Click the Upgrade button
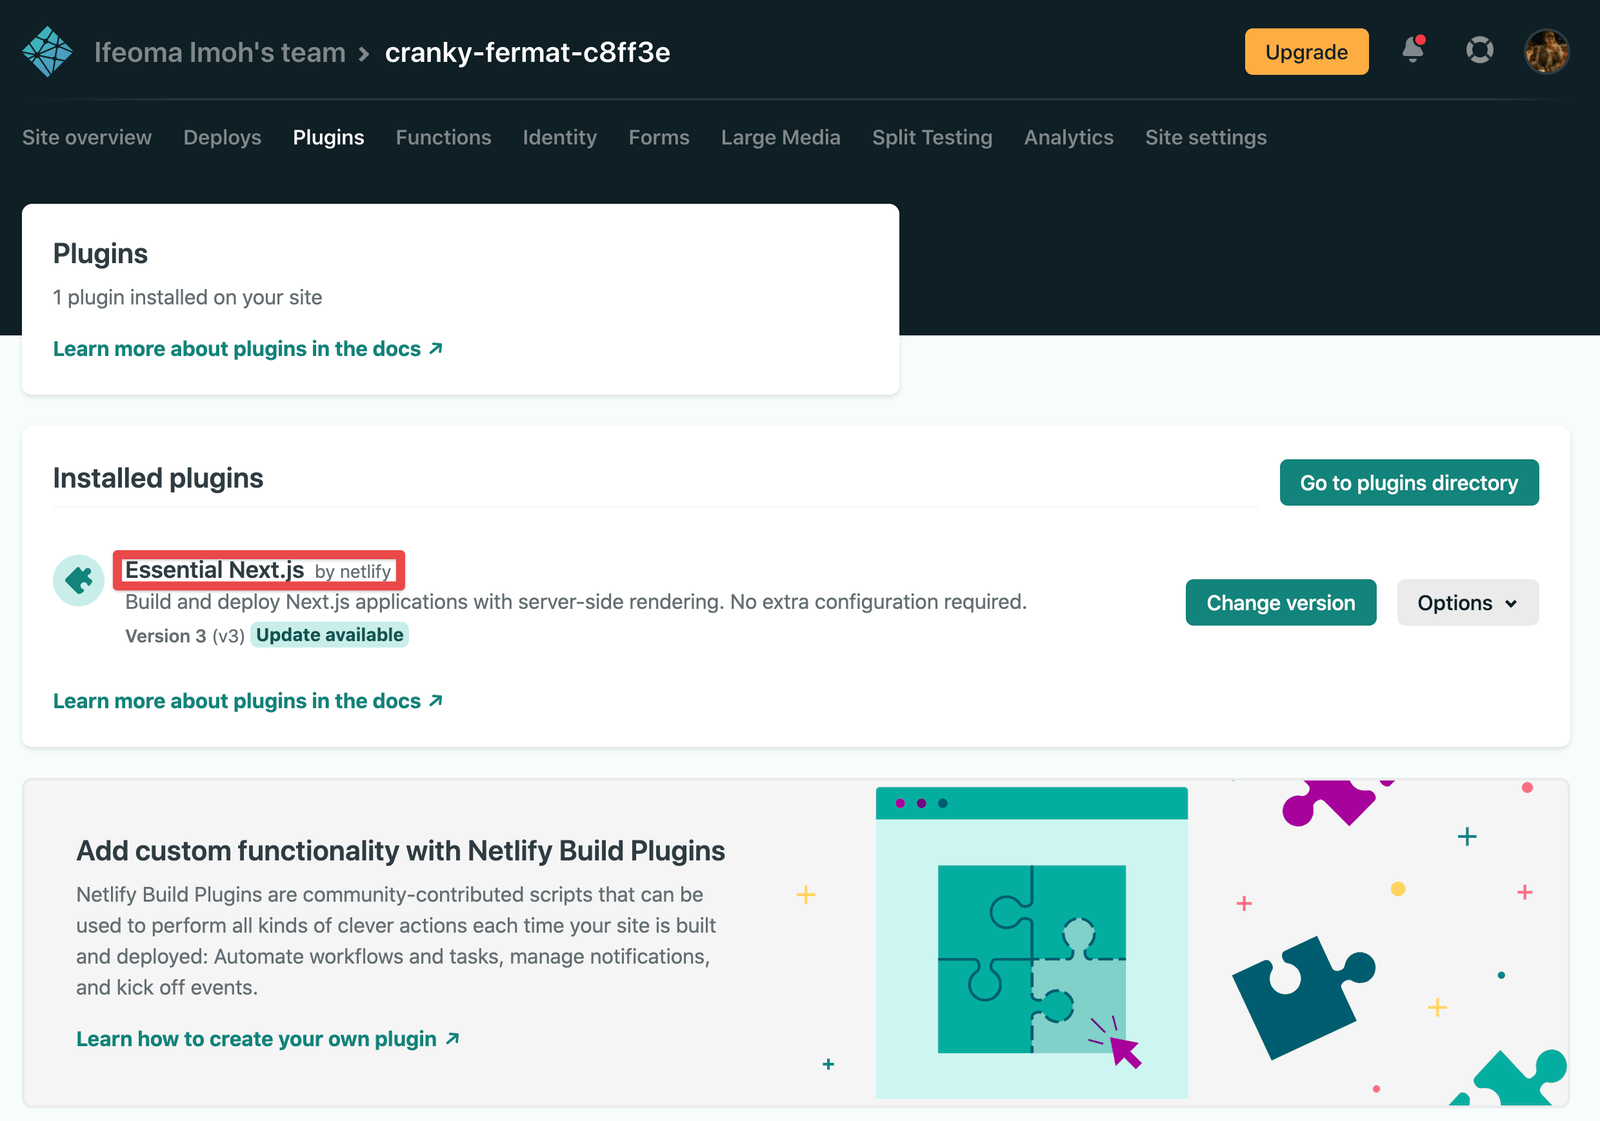The width and height of the screenshot is (1600, 1121). click(x=1306, y=52)
